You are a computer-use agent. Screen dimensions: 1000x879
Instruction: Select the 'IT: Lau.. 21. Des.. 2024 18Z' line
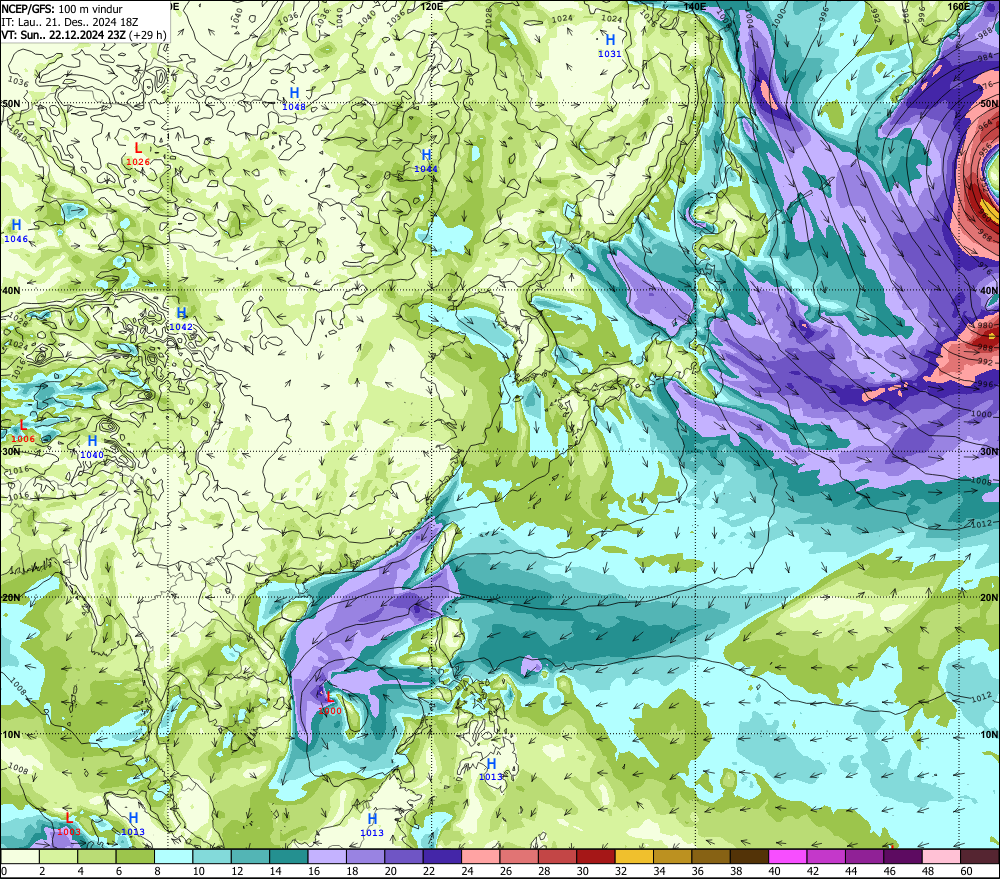pos(70,22)
